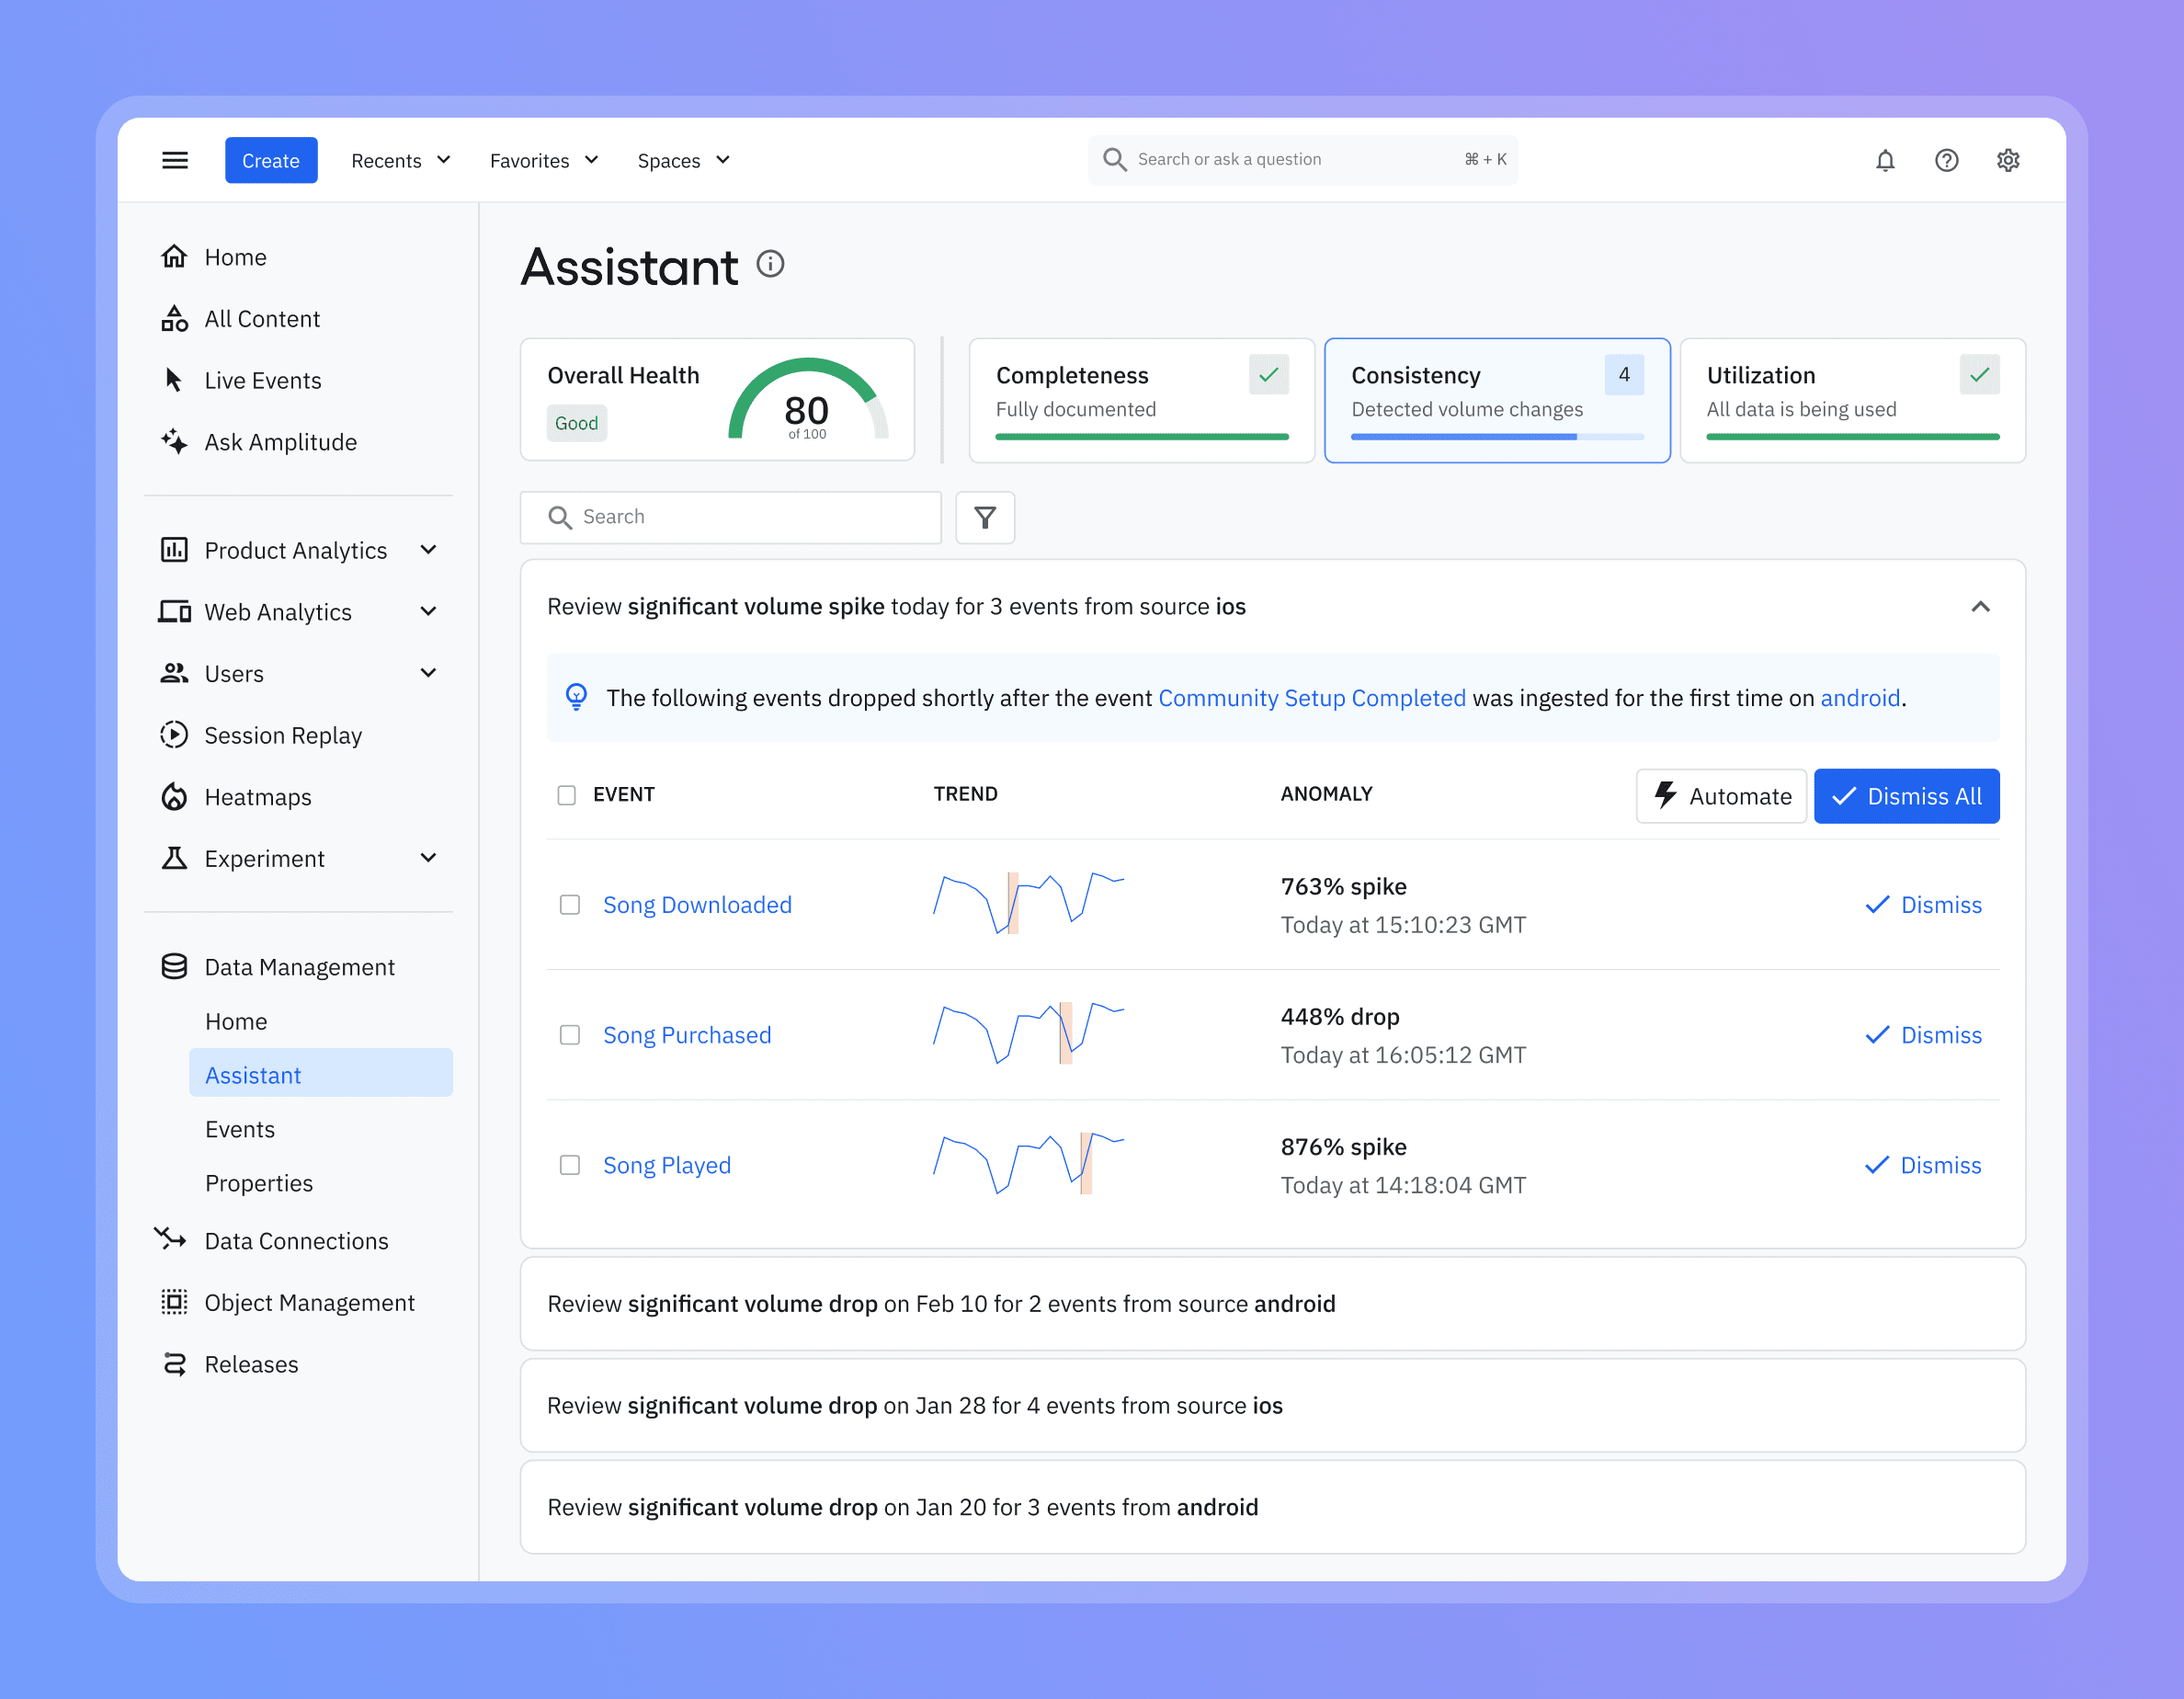The width and height of the screenshot is (2184, 1699).
Task: Click the filter funnel icon
Action: (984, 517)
